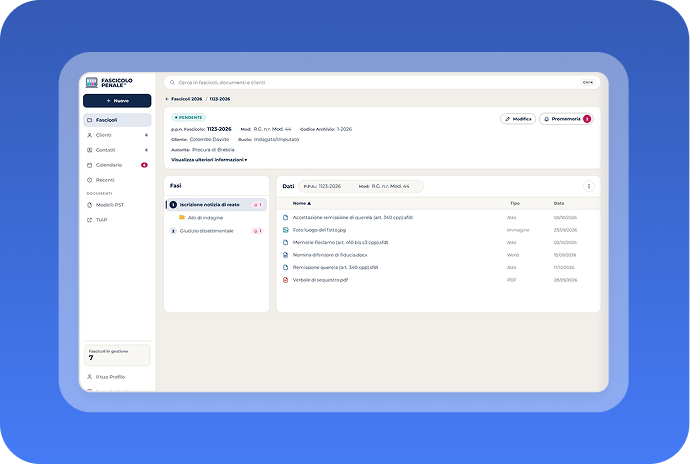Click the Promemoria red count badge
This screenshot has width=690, height=464.
(x=587, y=119)
